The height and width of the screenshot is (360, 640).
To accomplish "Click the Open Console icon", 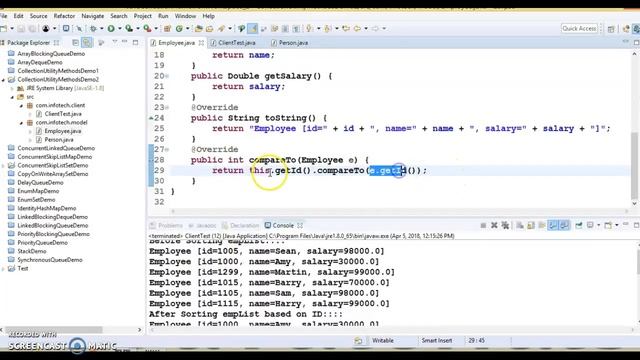I will tap(608, 225).
